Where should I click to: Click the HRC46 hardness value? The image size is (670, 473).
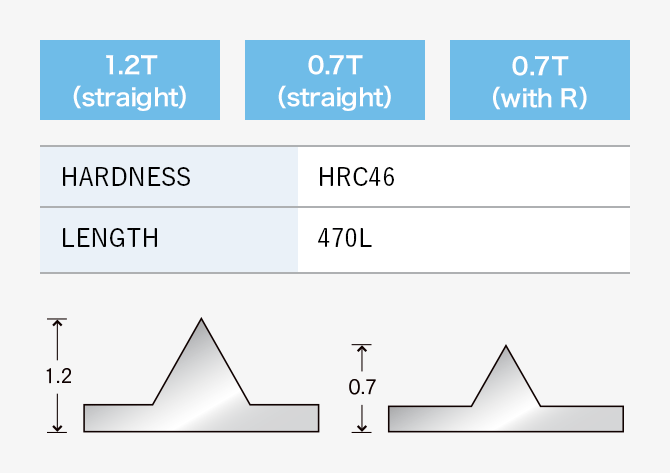(x=356, y=177)
